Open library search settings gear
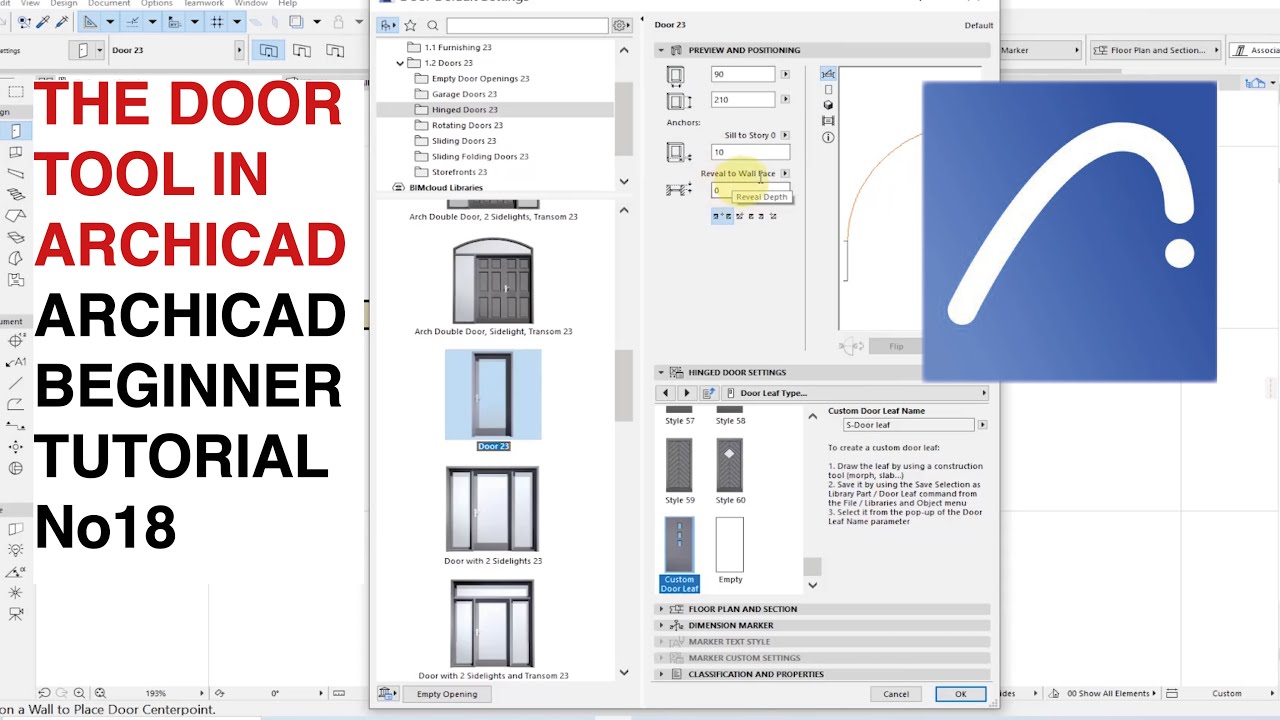The width and height of the screenshot is (1280, 720). [621, 25]
